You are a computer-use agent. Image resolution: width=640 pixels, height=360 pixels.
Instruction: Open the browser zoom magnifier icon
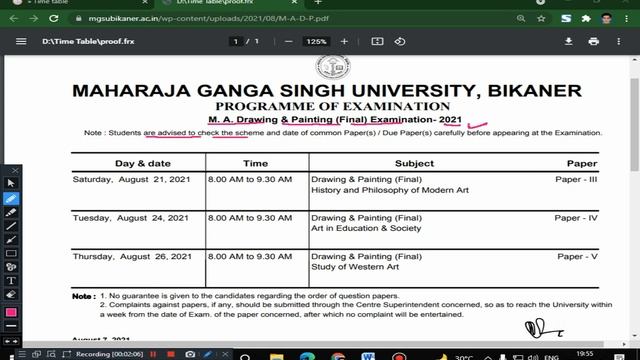click(x=521, y=19)
